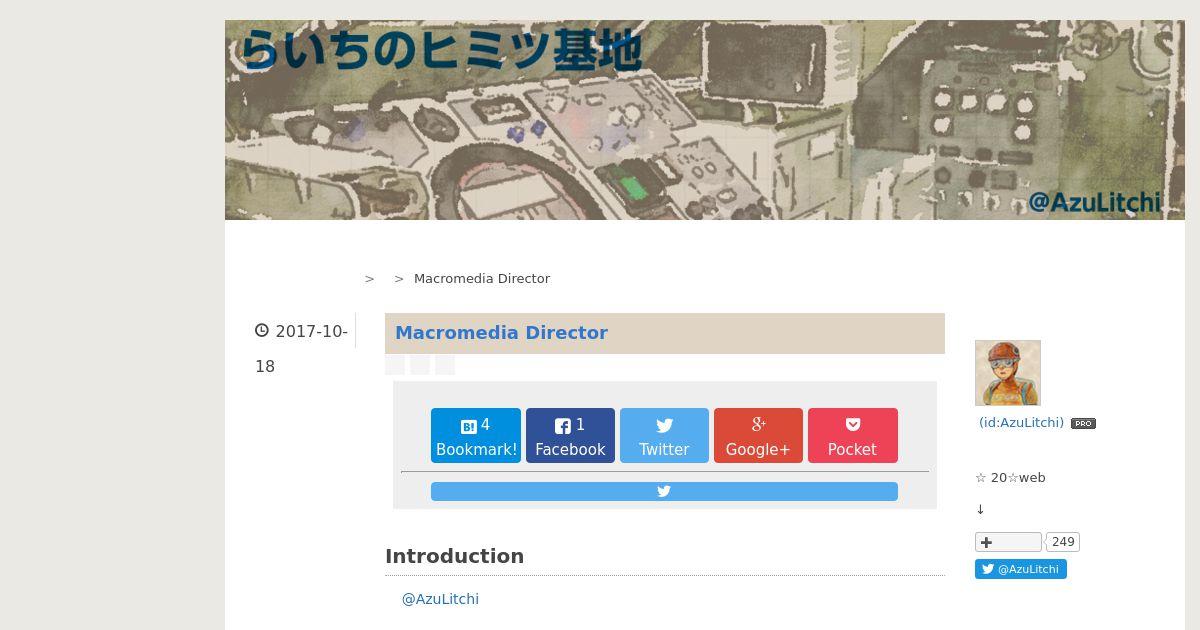Click the Hatena B! logo icon
The height and width of the screenshot is (630, 1200).
468,427
